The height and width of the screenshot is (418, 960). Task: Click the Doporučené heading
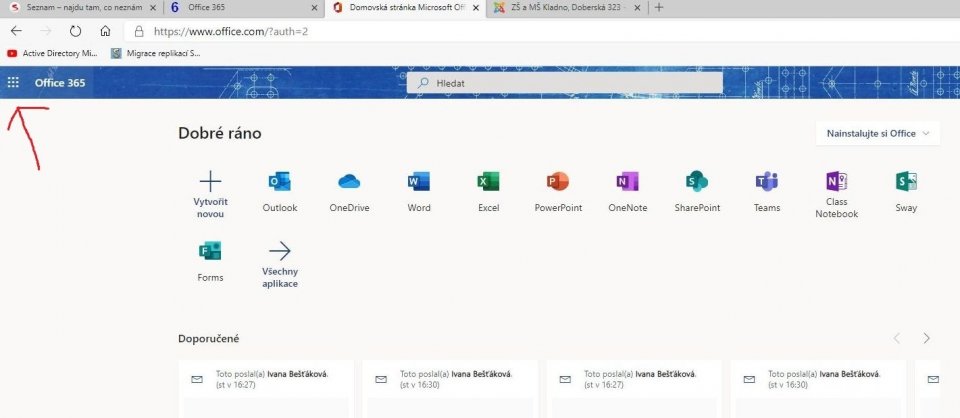pyautogui.click(x=209, y=338)
